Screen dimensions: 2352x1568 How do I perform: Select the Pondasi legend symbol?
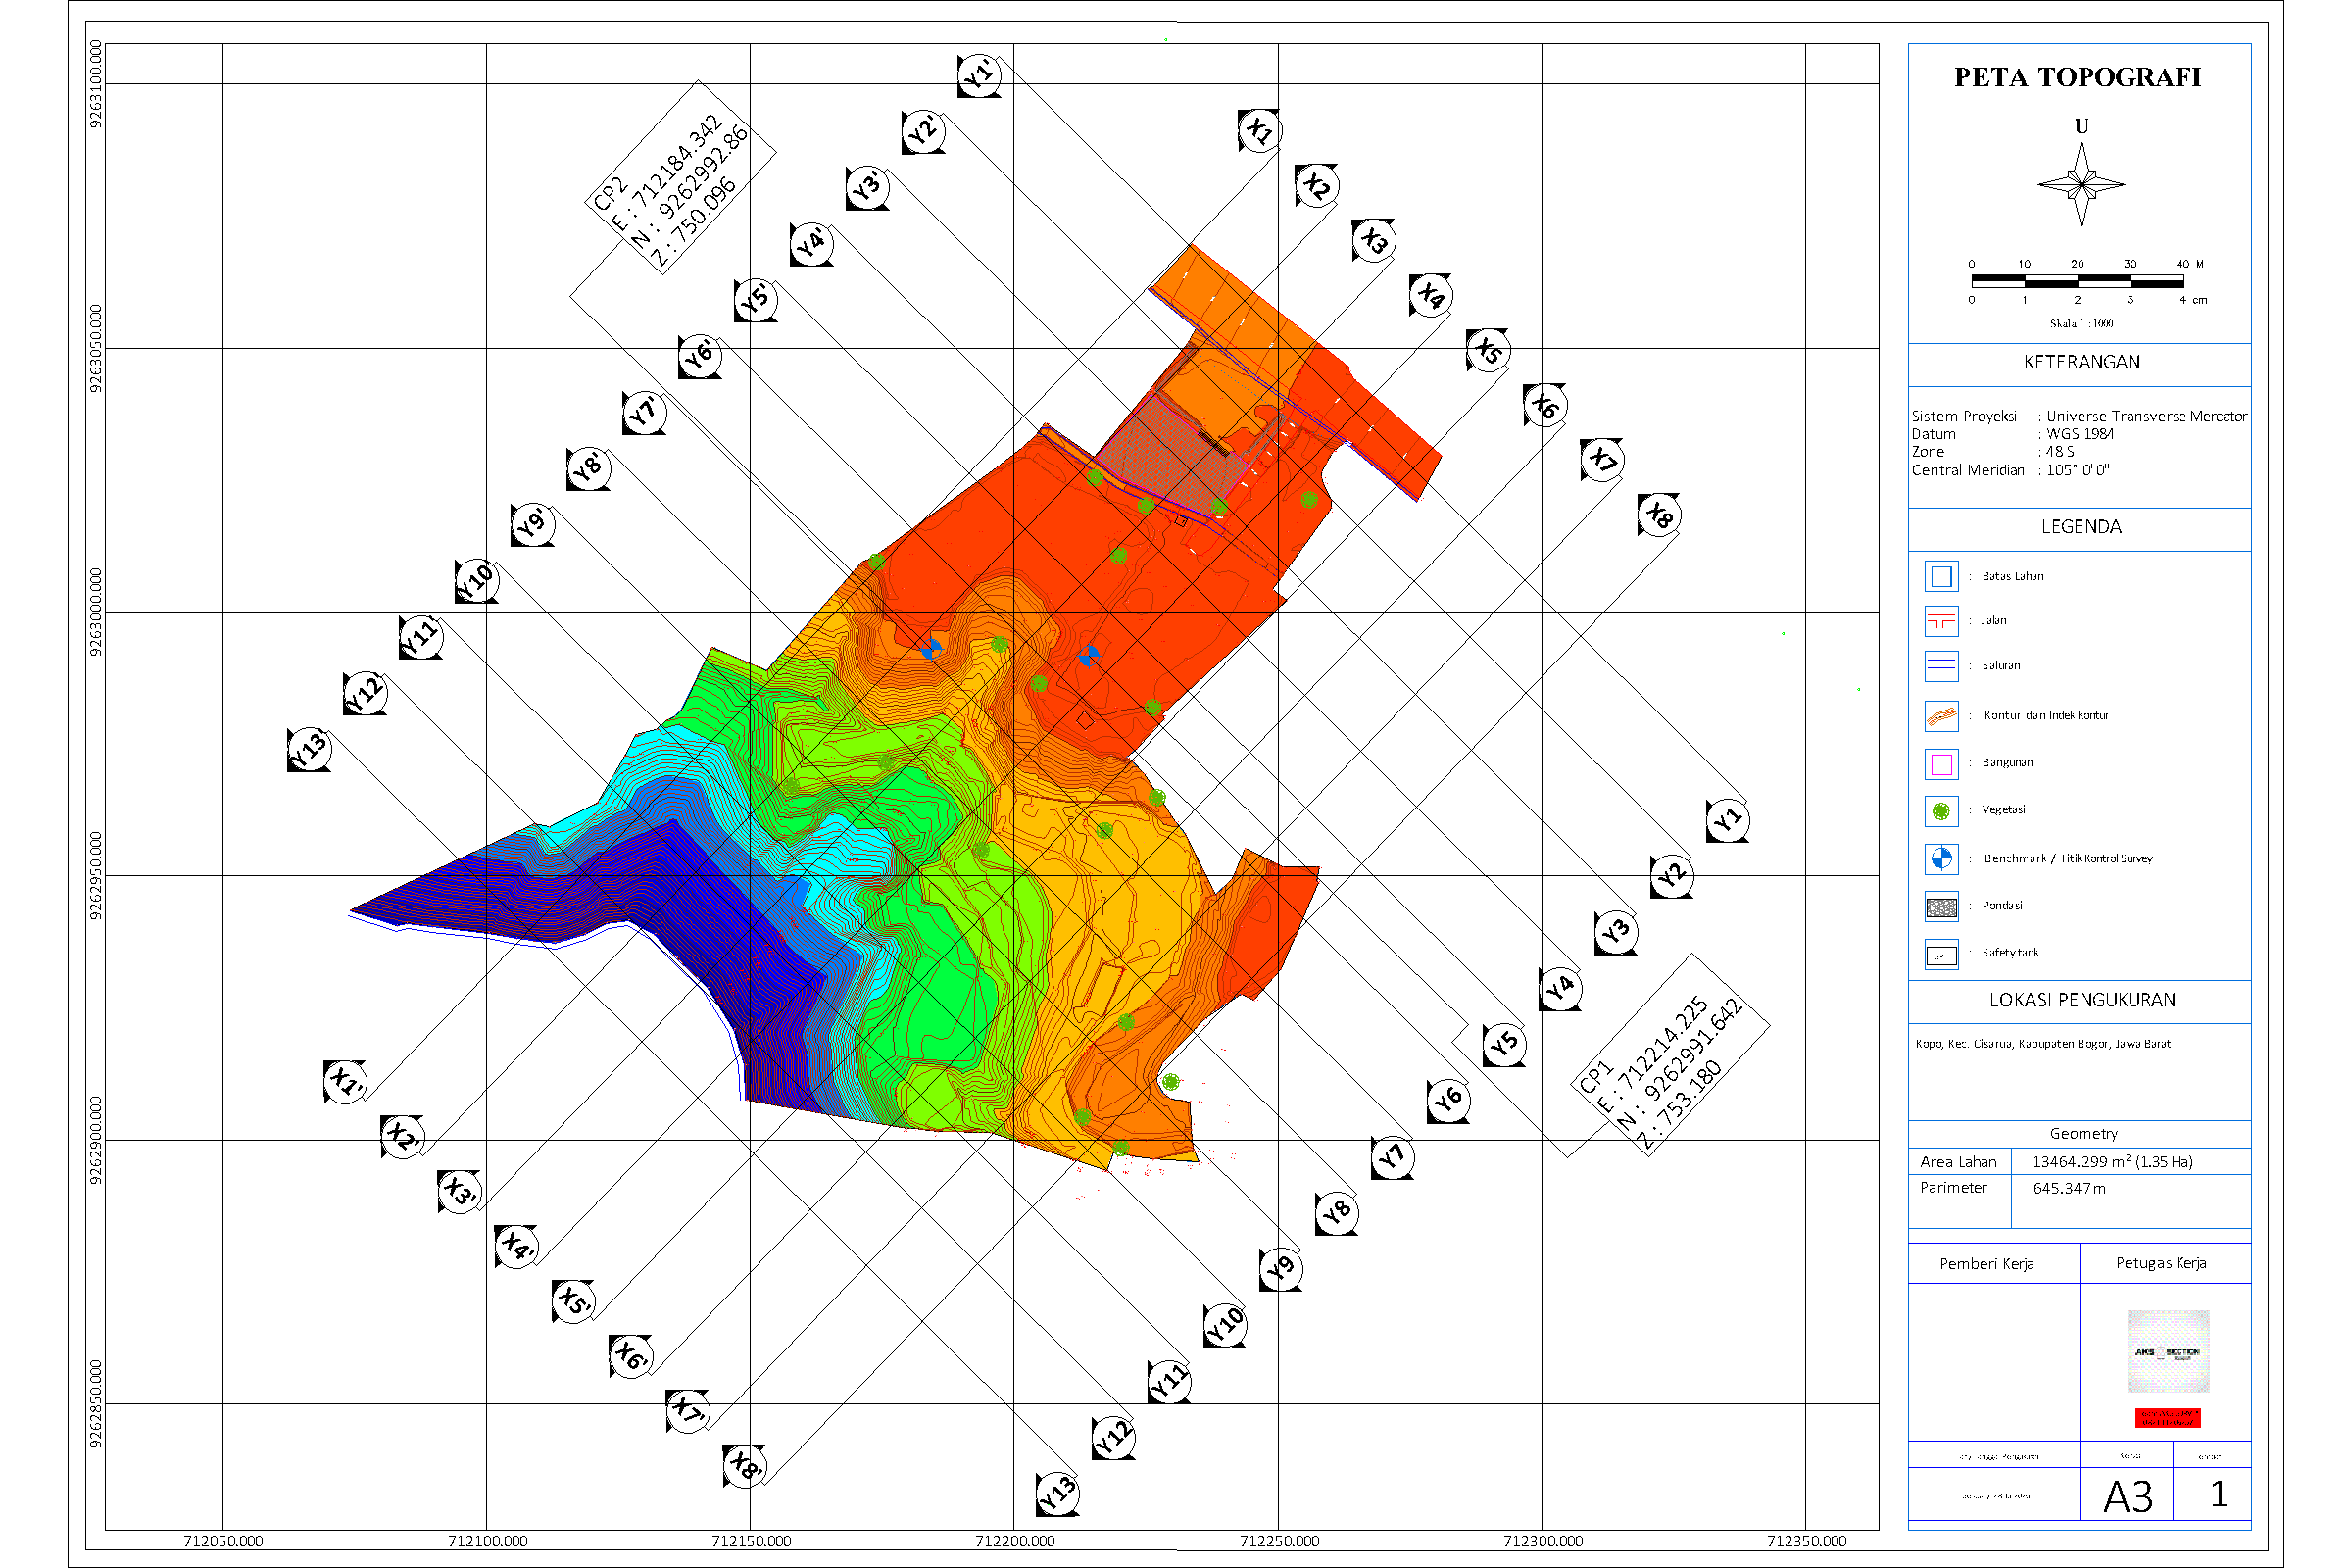(1941, 907)
